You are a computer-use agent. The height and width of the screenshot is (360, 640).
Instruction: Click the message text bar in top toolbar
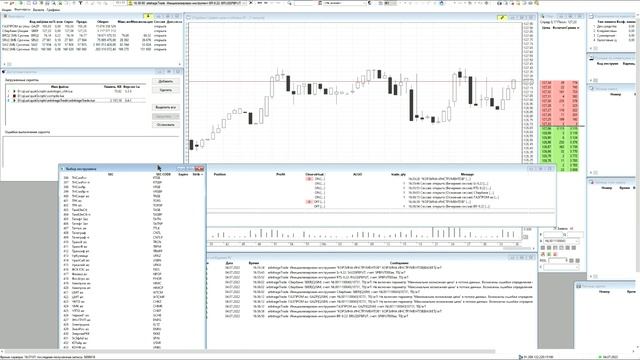(x=188, y=3)
